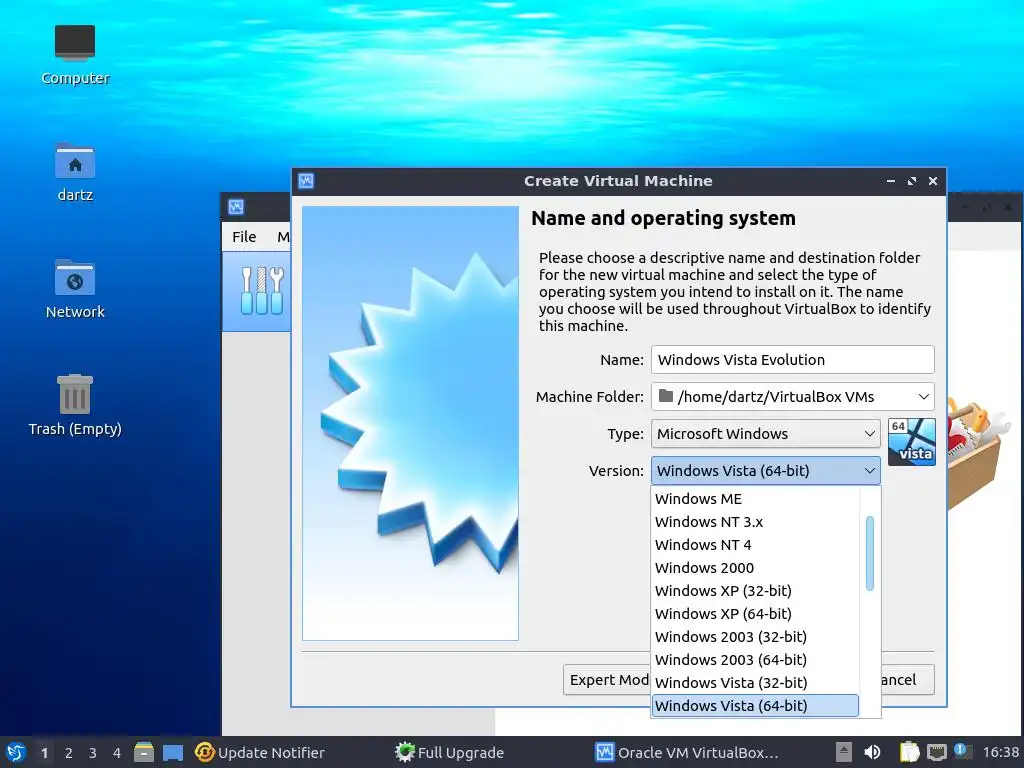Screen dimensions: 1024x768
Task: Click the up-arrow tray icon on taskbar
Action: [844, 752]
